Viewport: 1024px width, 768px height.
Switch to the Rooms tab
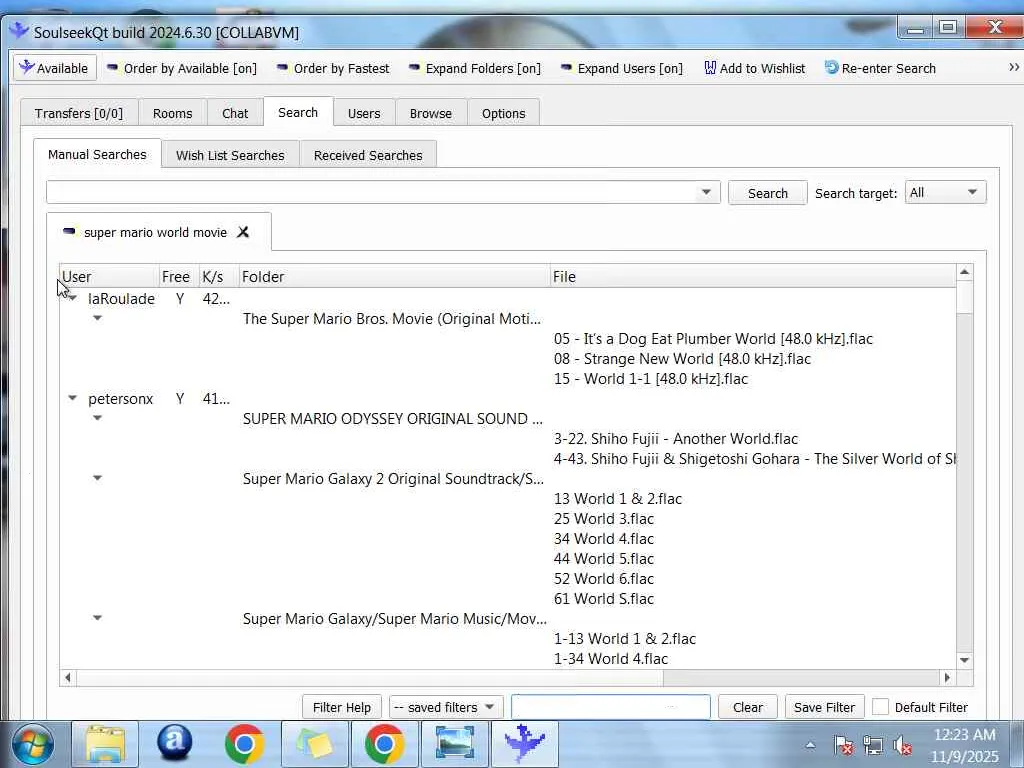[x=172, y=113]
